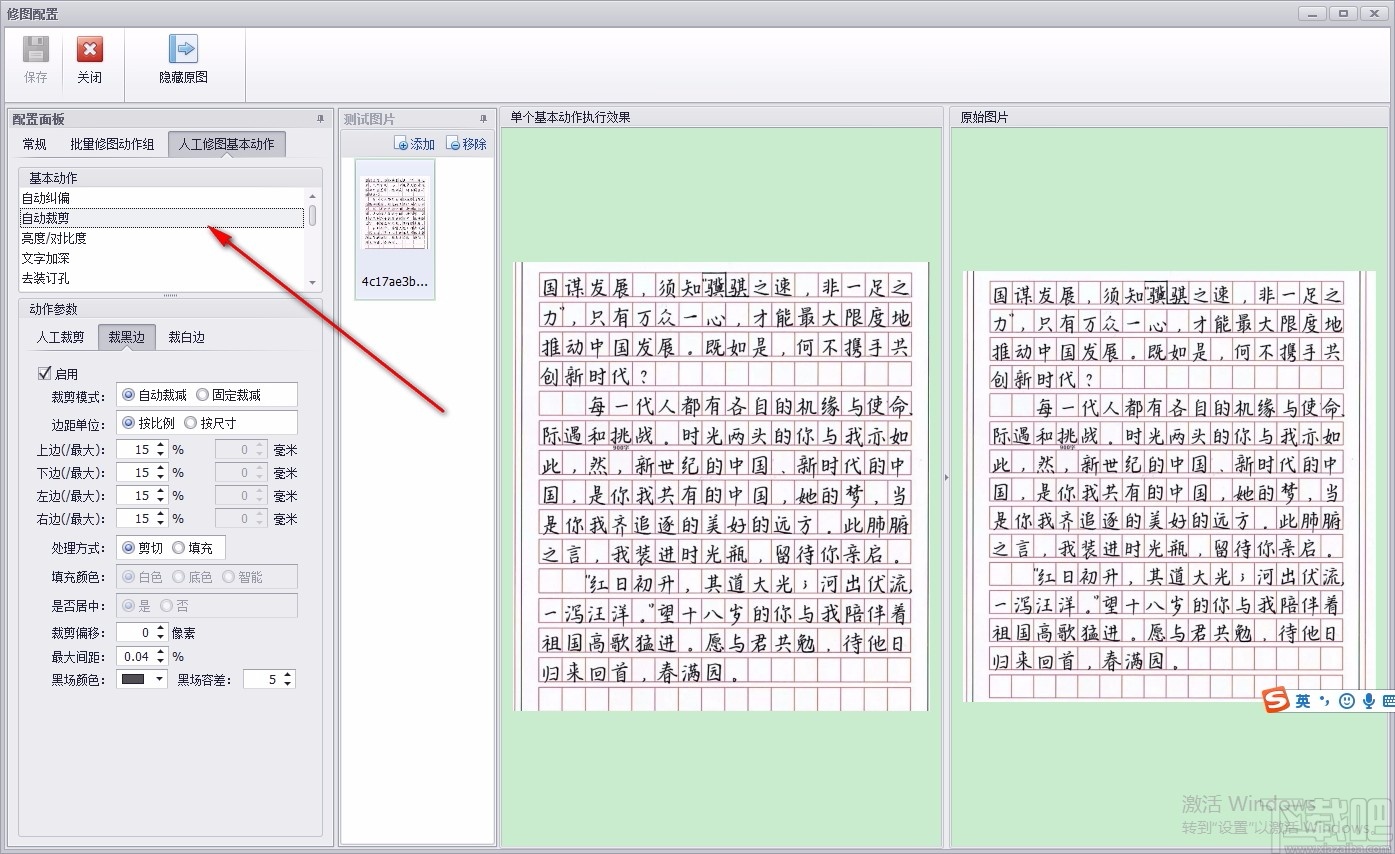This screenshot has width=1395, height=854.
Task: Select 自动纠偏 in action list
Action: point(162,198)
